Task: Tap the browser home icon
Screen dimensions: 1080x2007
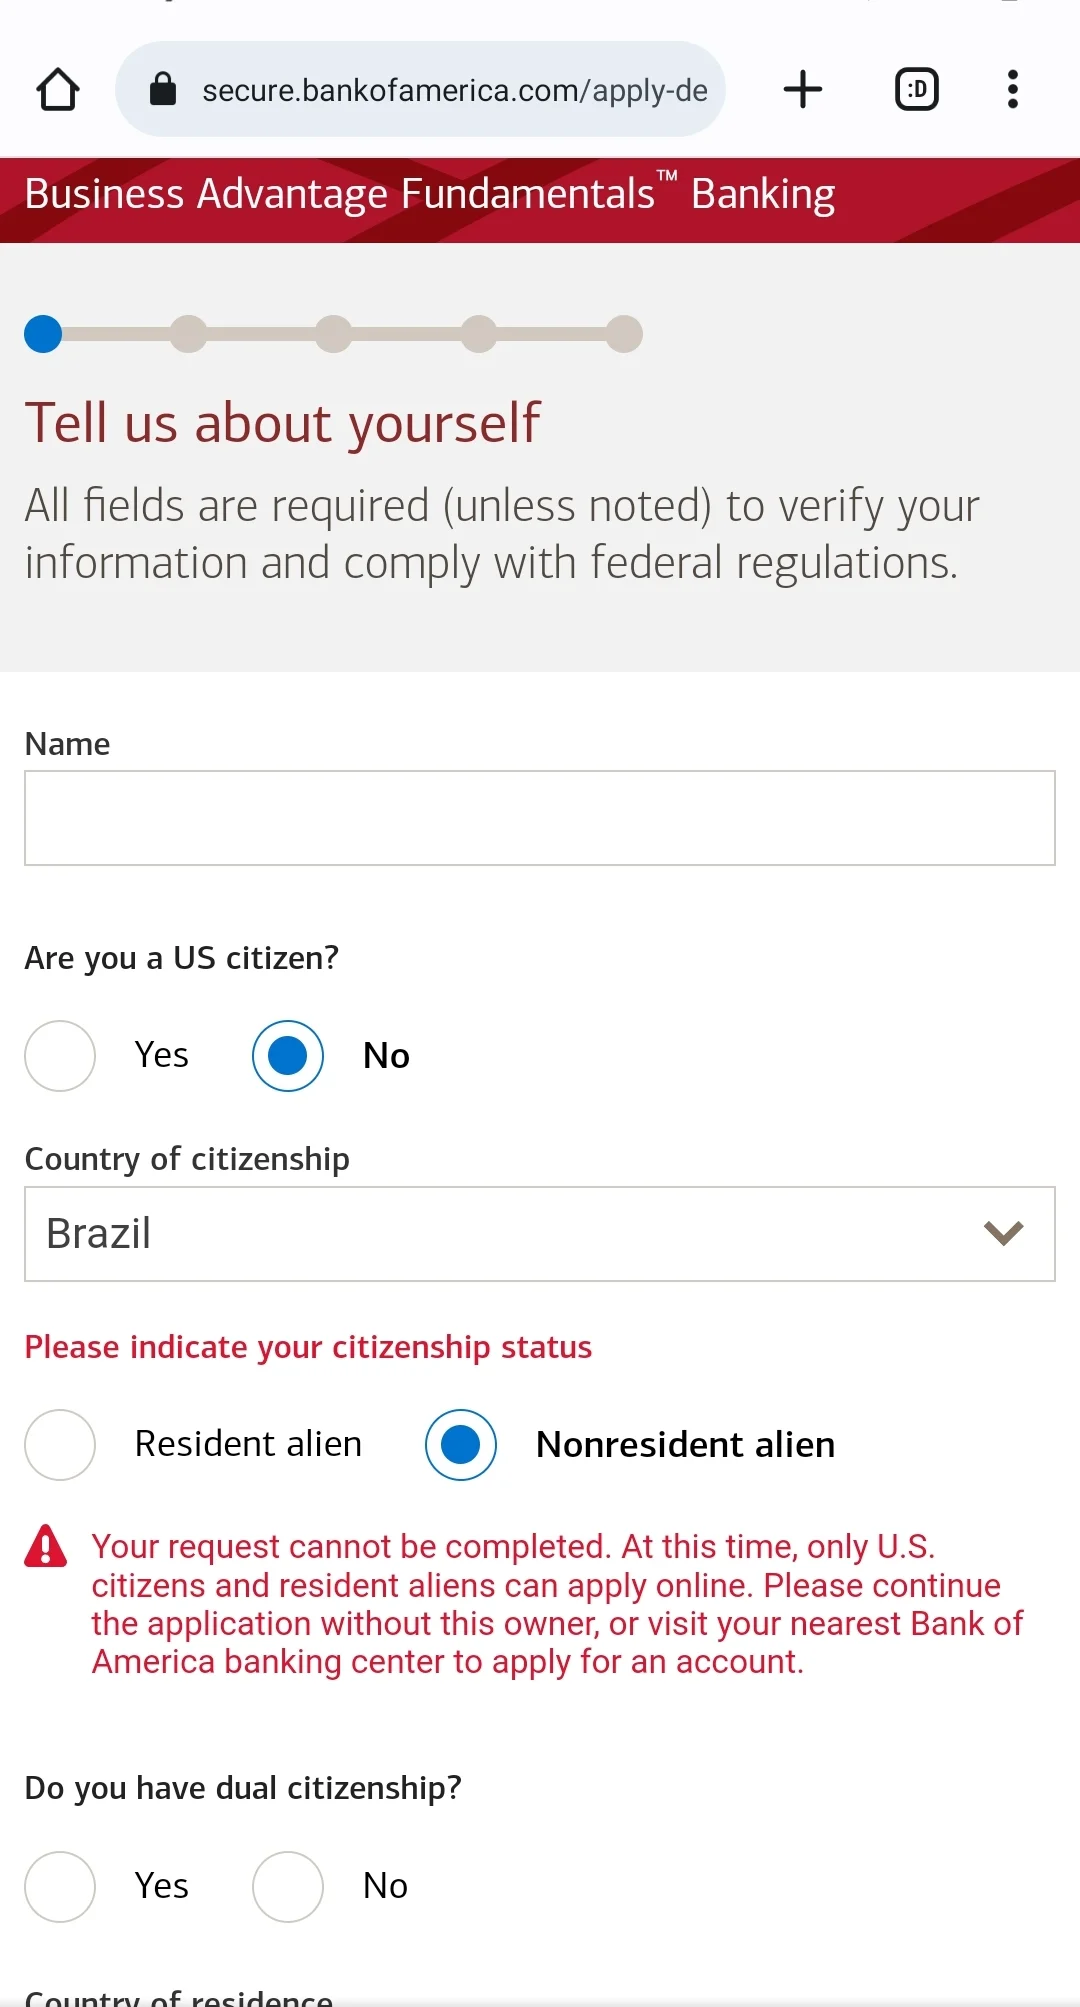Action: [58, 89]
